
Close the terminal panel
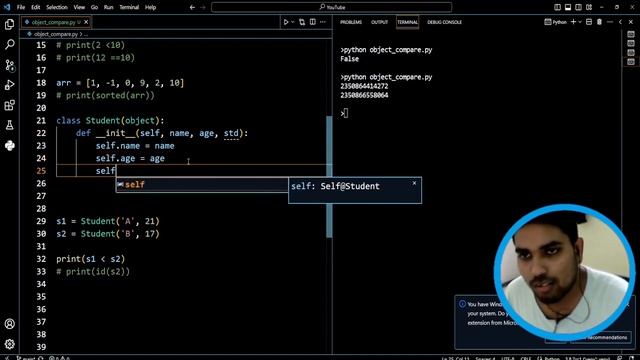point(631,22)
